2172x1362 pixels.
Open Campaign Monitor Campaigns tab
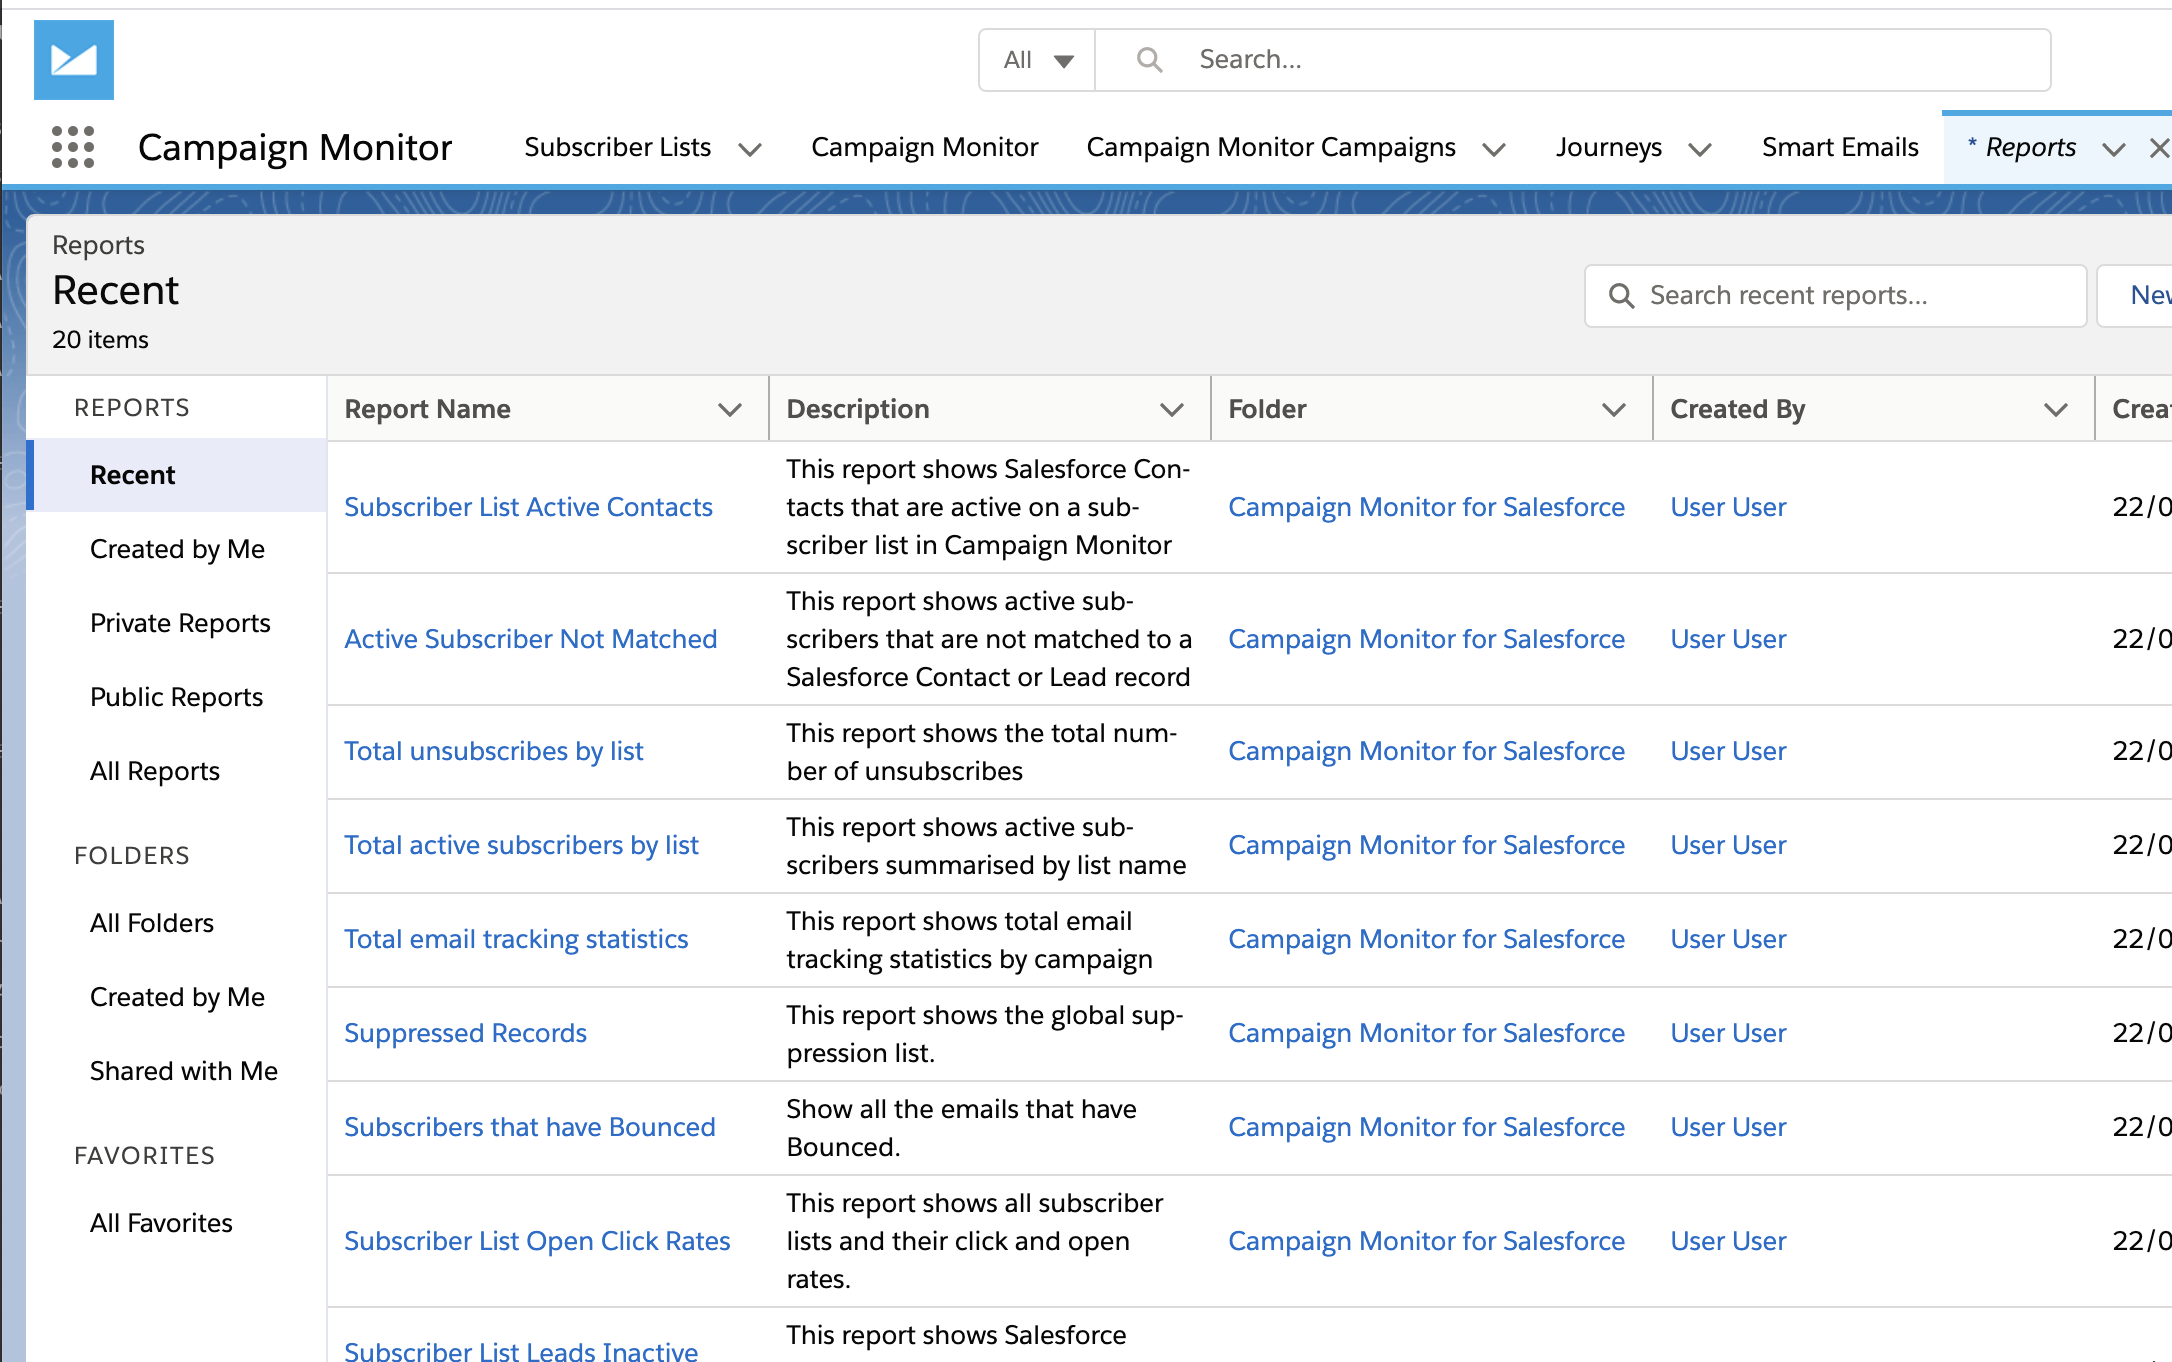point(1271,147)
